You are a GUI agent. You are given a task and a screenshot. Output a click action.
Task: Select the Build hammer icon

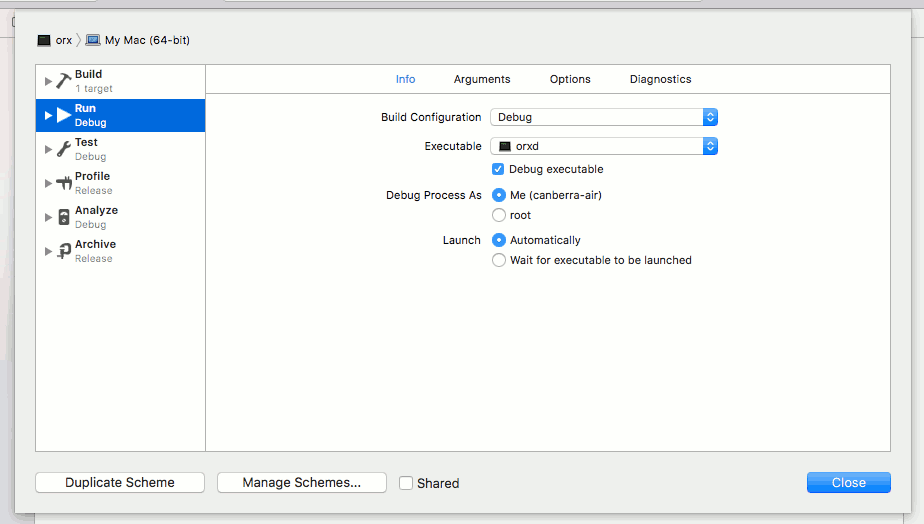(x=64, y=81)
